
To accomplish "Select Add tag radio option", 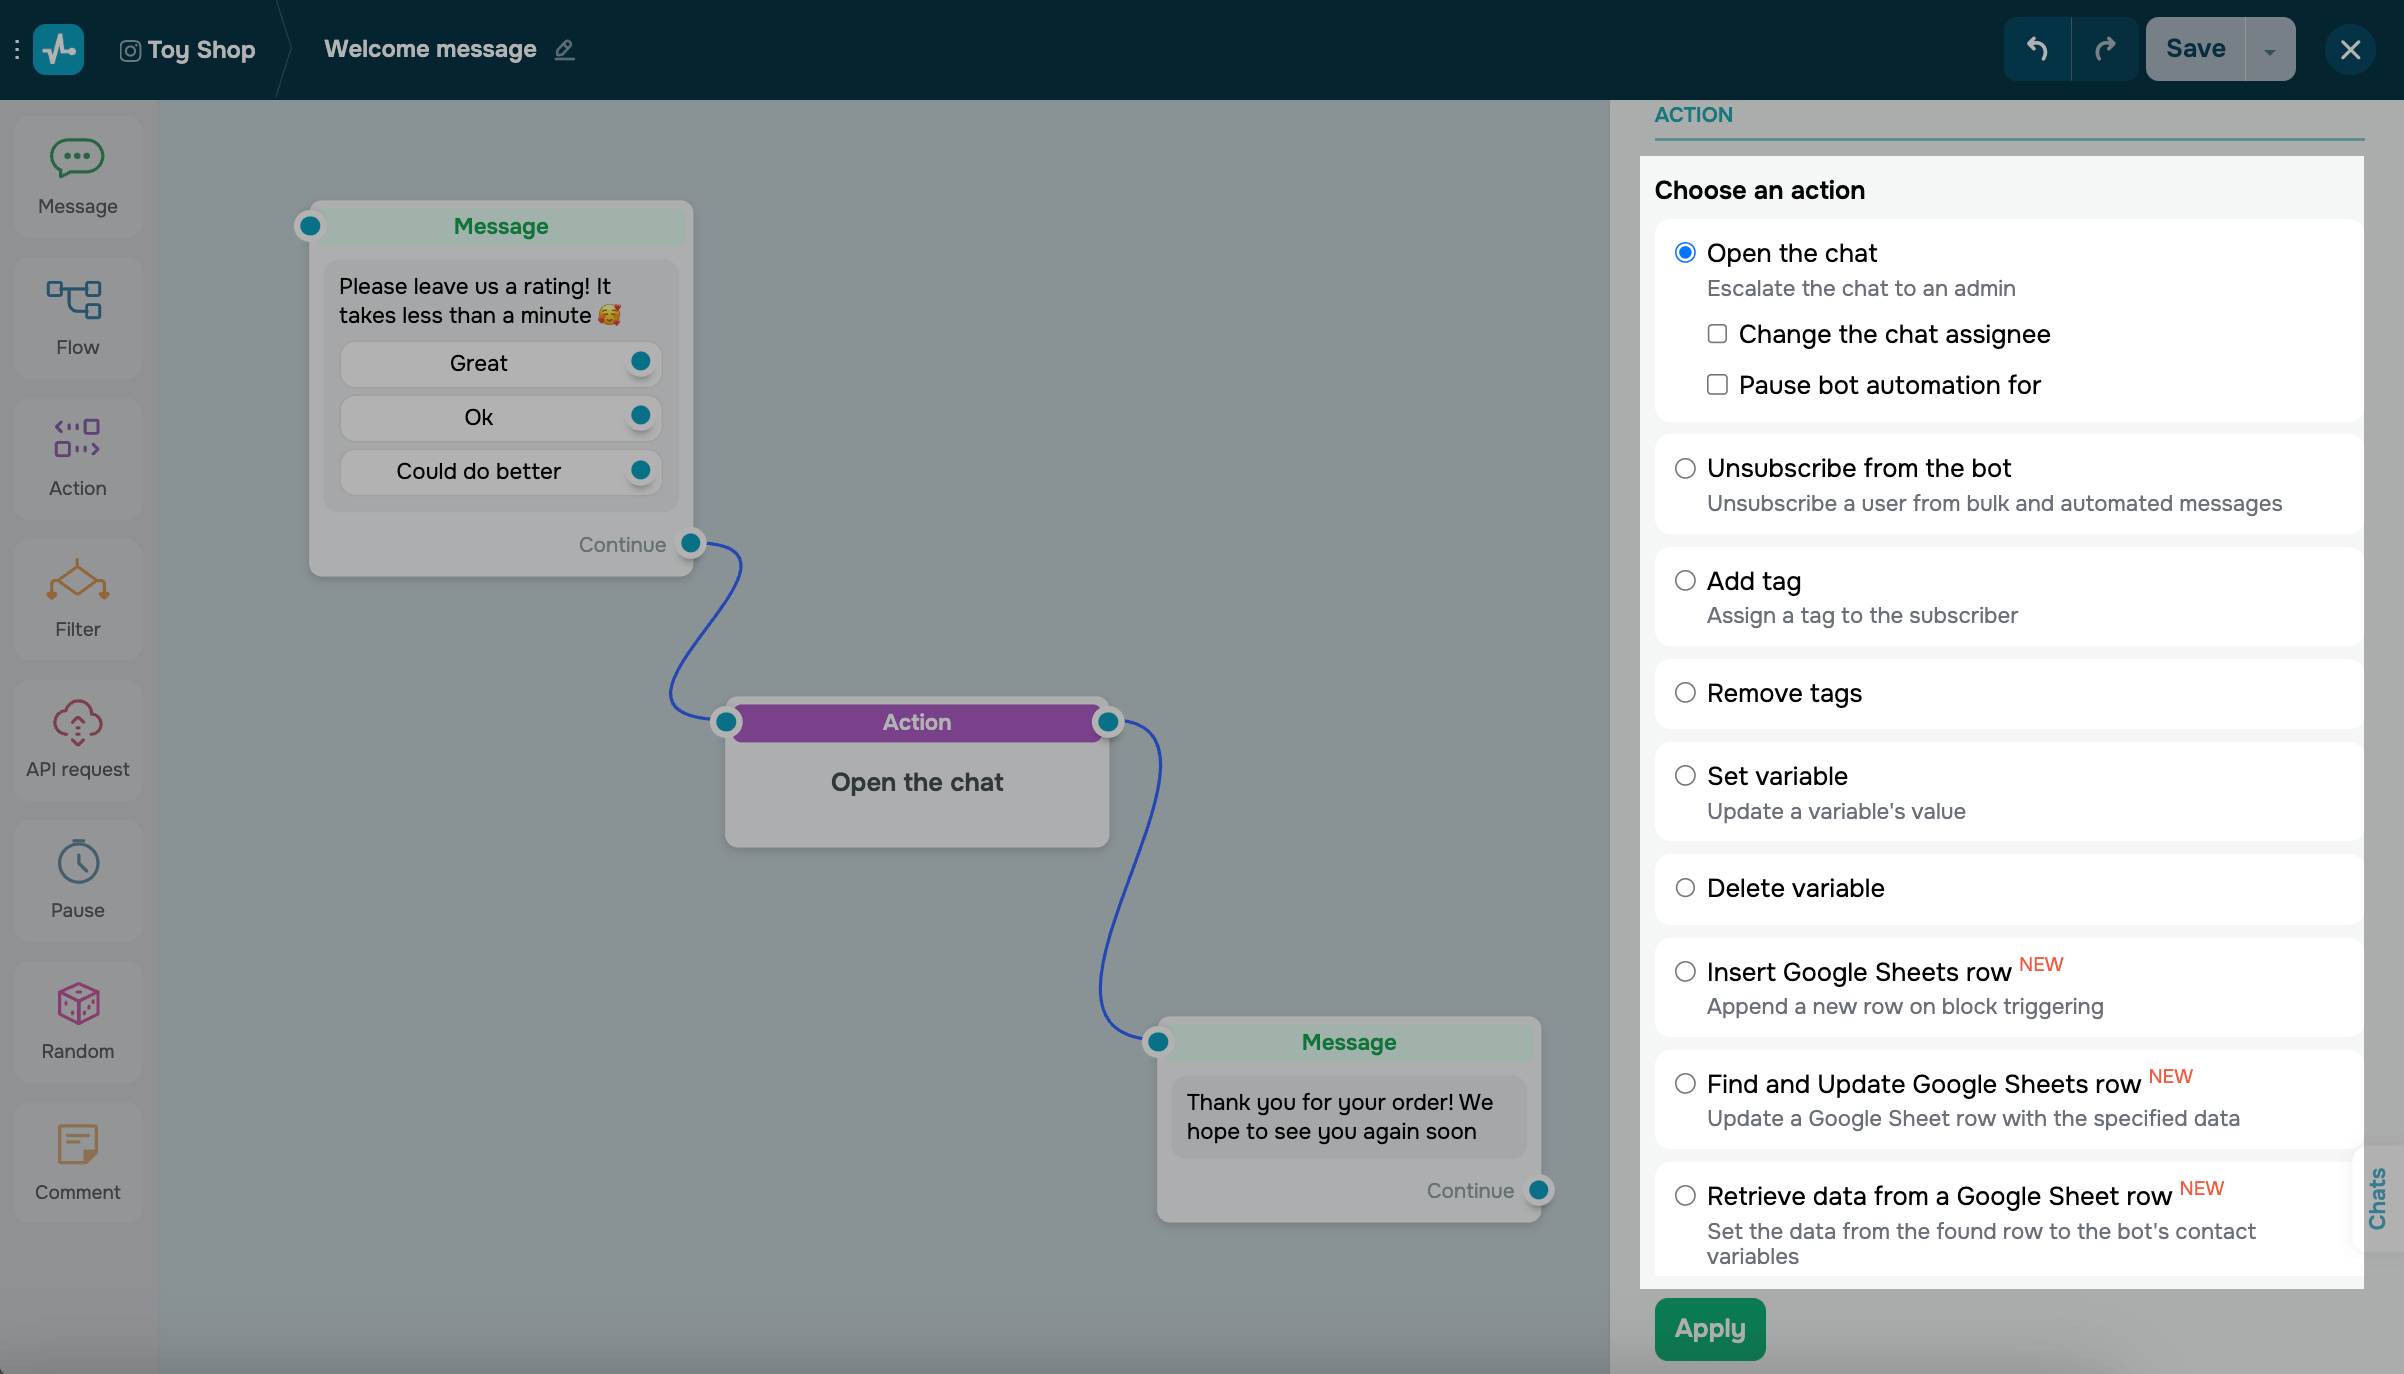I will 1686,581.
